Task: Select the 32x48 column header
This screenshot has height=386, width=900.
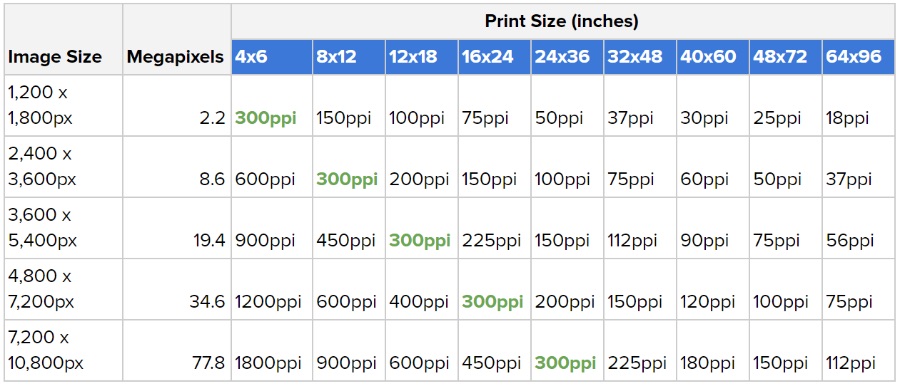Action: click(641, 57)
